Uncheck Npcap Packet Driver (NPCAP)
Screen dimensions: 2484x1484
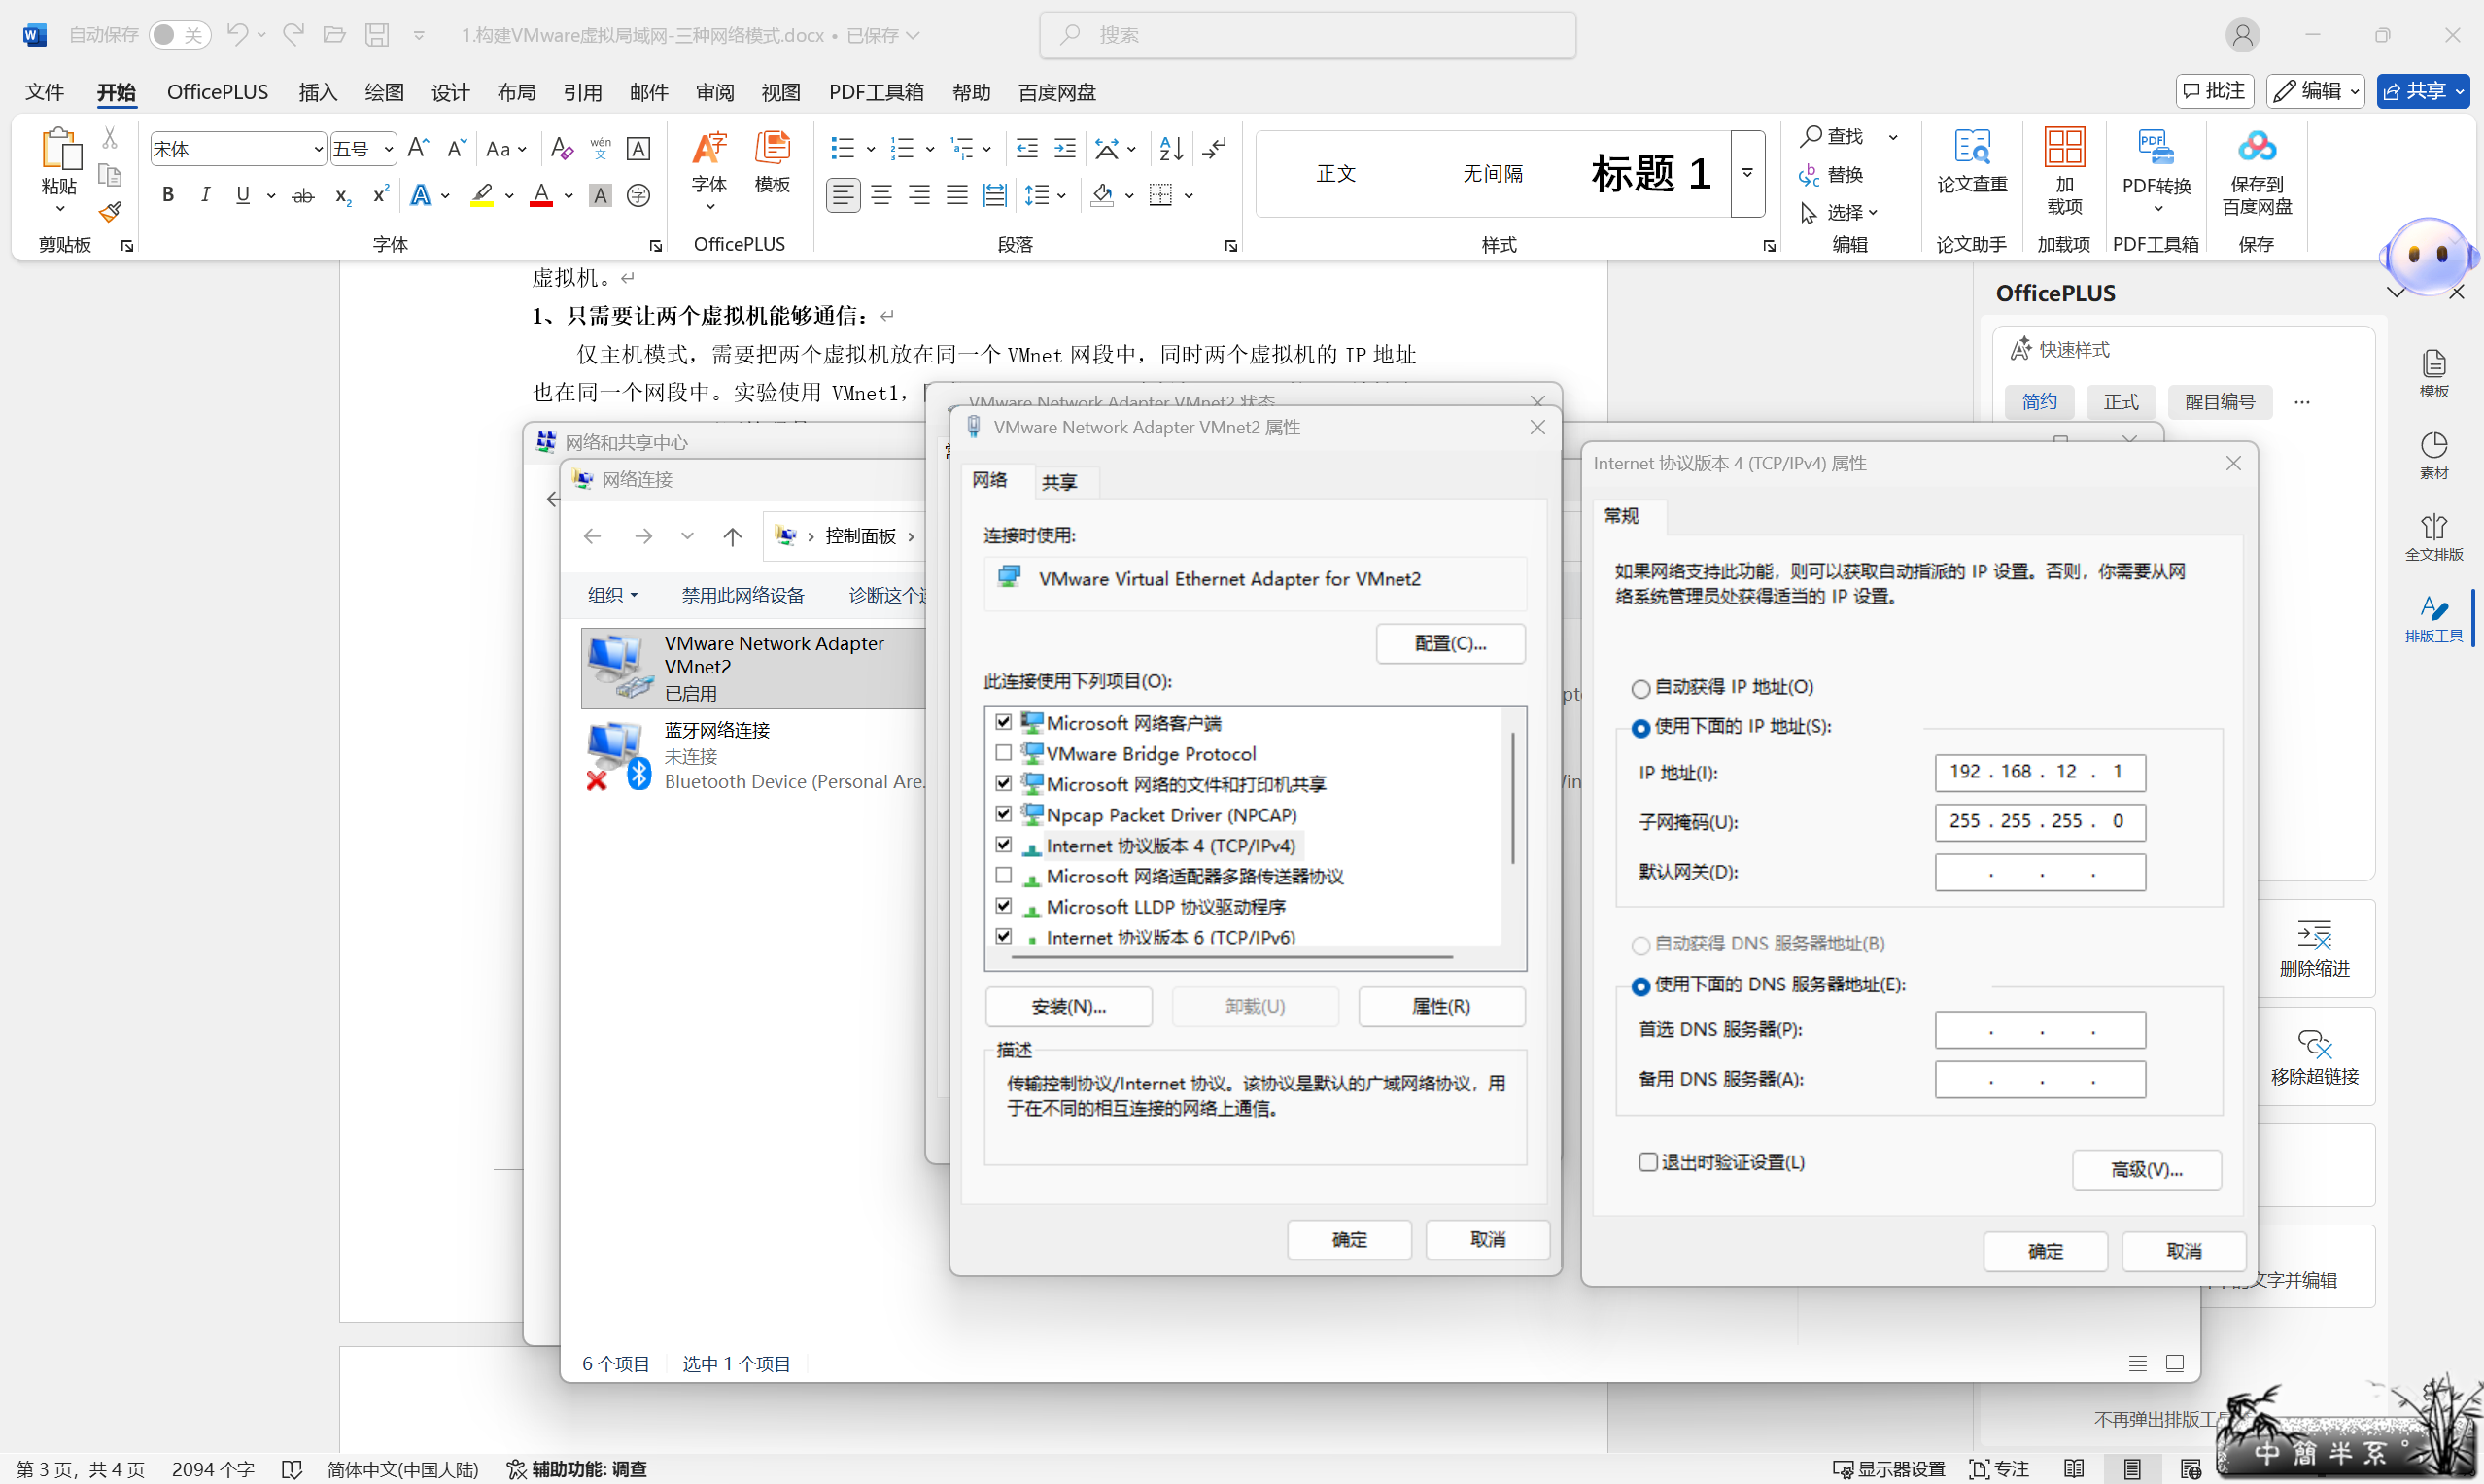1003,814
